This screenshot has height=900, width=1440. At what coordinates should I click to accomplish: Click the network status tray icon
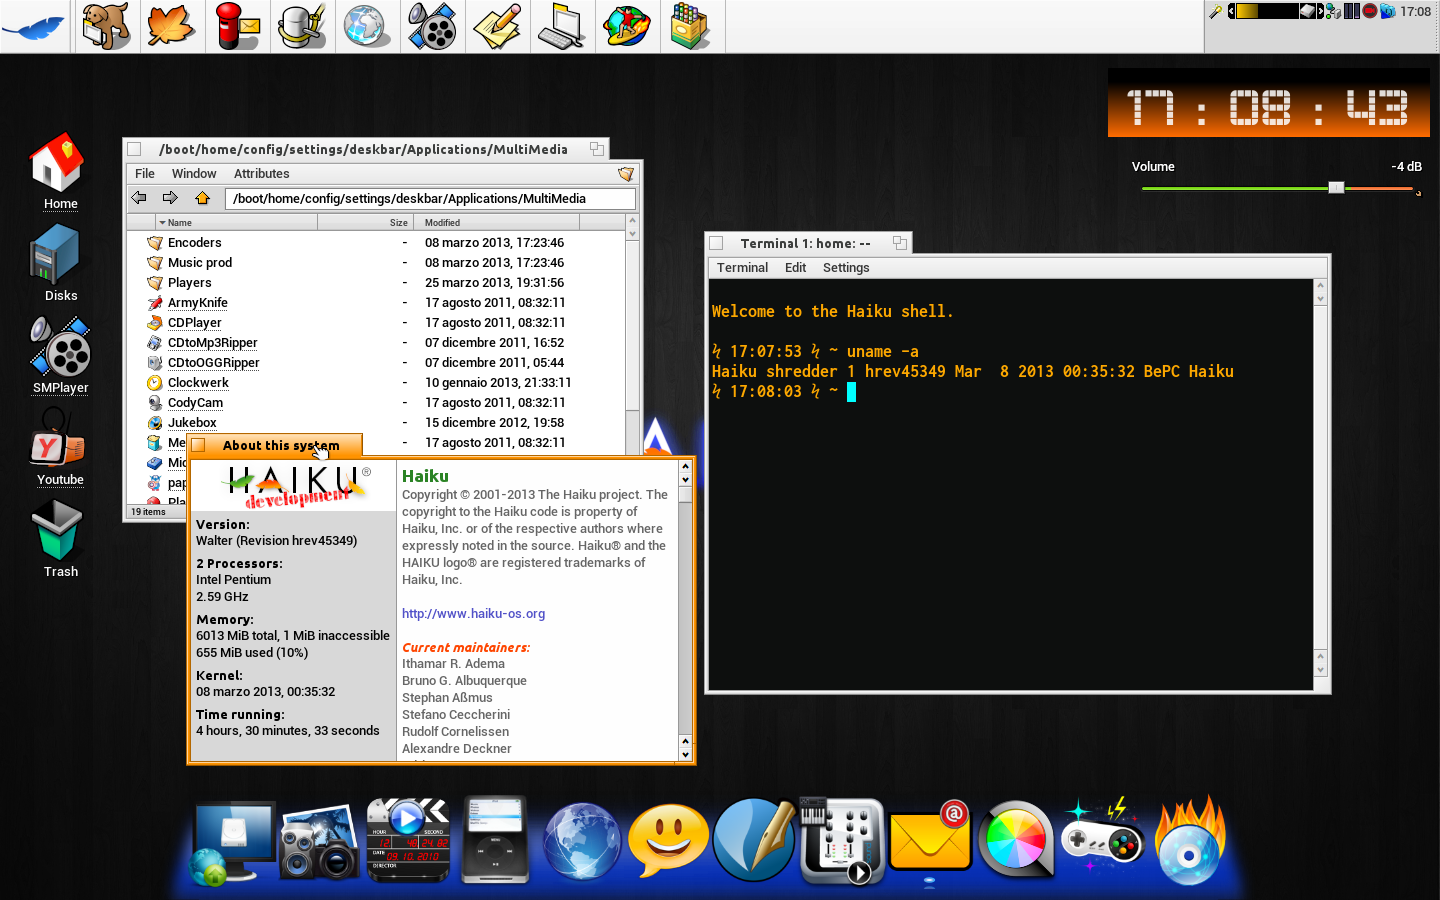point(1333,11)
